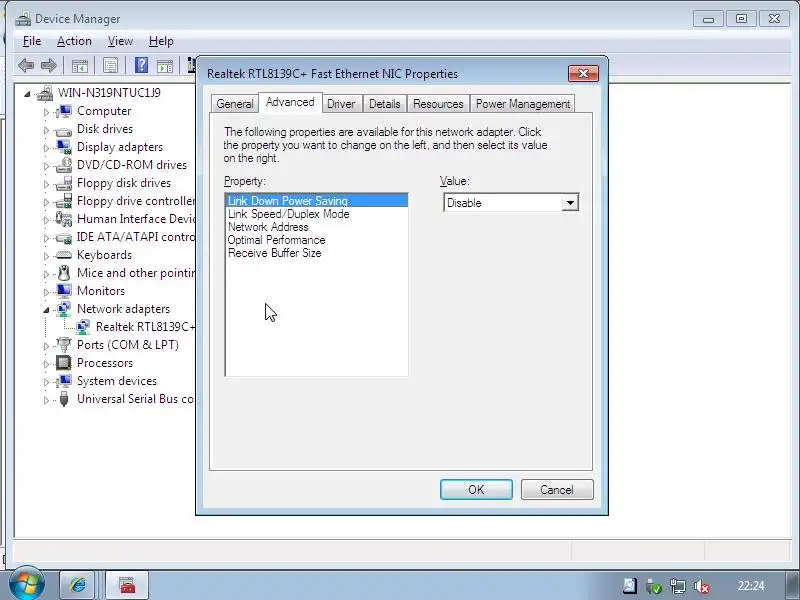The width and height of the screenshot is (800, 600).
Task: Open the Action menu
Action: pyautogui.click(x=74, y=41)
